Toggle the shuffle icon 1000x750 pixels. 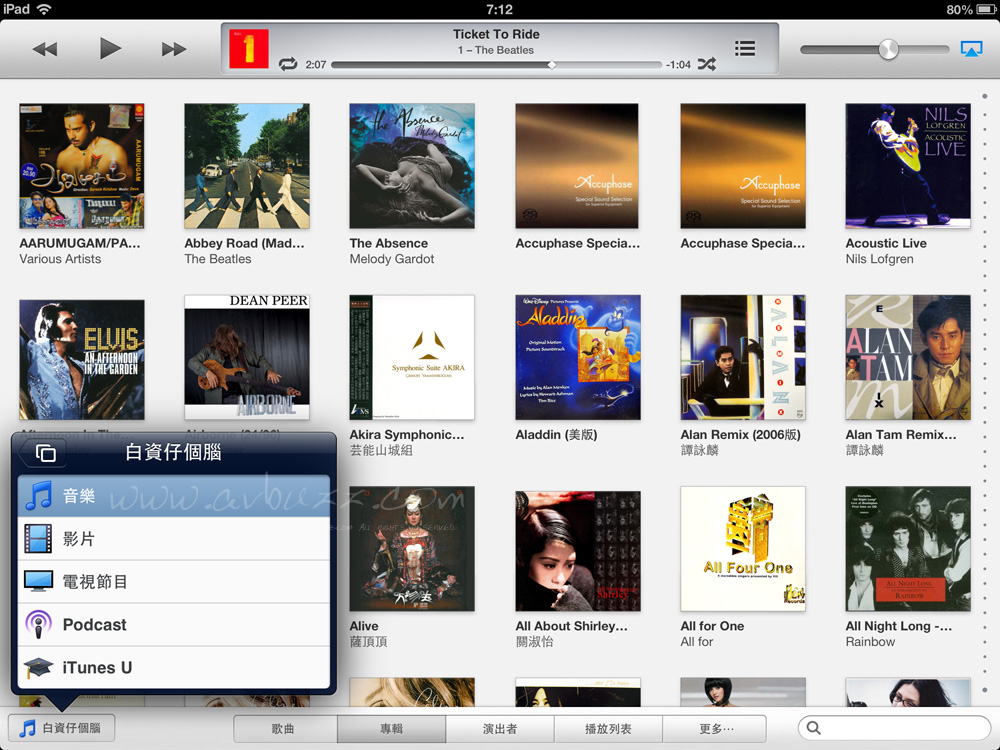point(706,64)
